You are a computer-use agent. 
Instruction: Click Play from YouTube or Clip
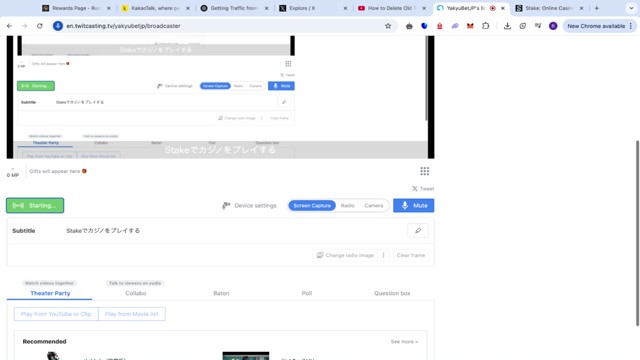(56, 314)
